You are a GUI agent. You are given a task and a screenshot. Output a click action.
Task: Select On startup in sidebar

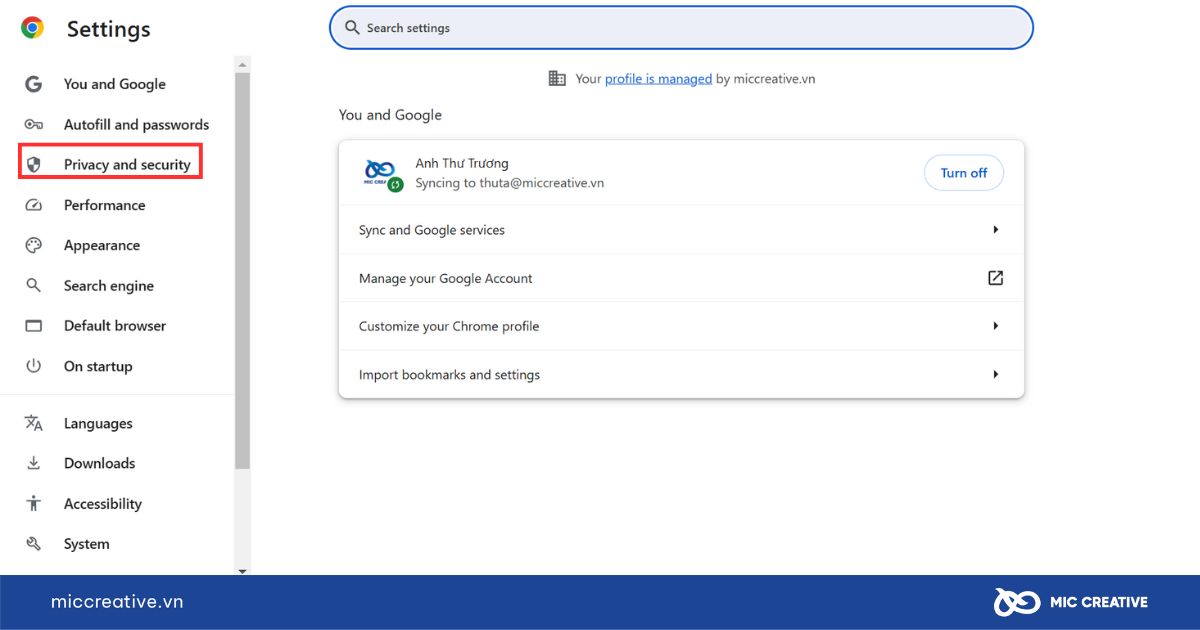point(98,366)
